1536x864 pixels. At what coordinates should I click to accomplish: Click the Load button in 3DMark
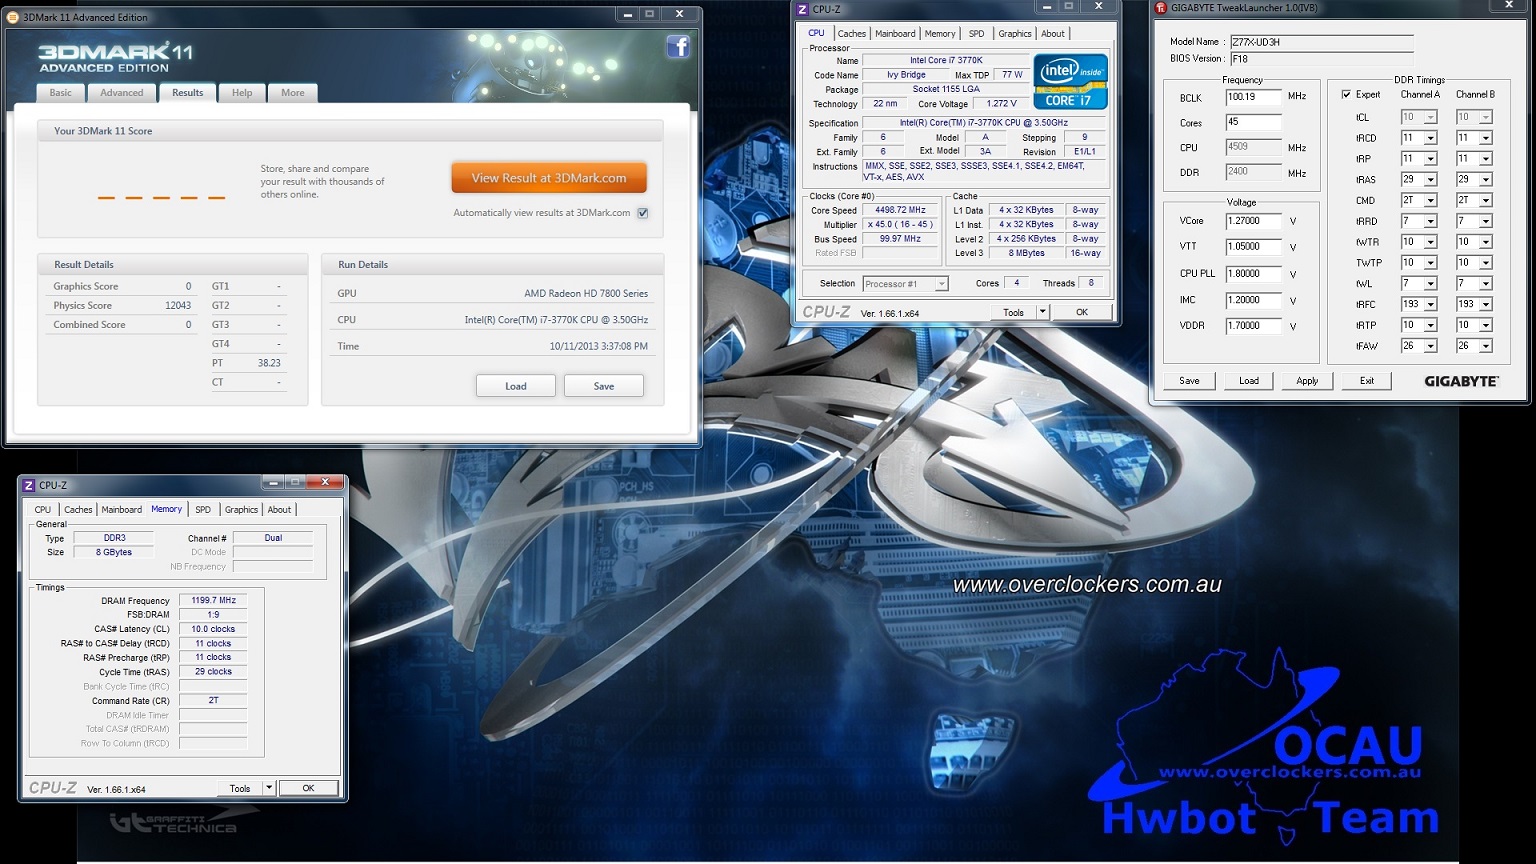point(516,386)
